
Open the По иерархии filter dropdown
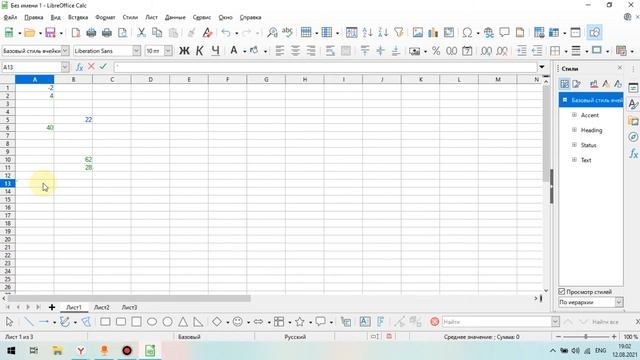619,302
